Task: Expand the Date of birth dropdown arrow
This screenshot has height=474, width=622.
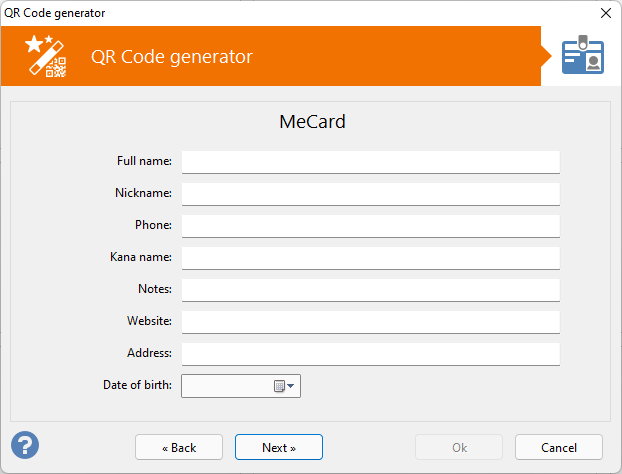Action: (291, 386)
